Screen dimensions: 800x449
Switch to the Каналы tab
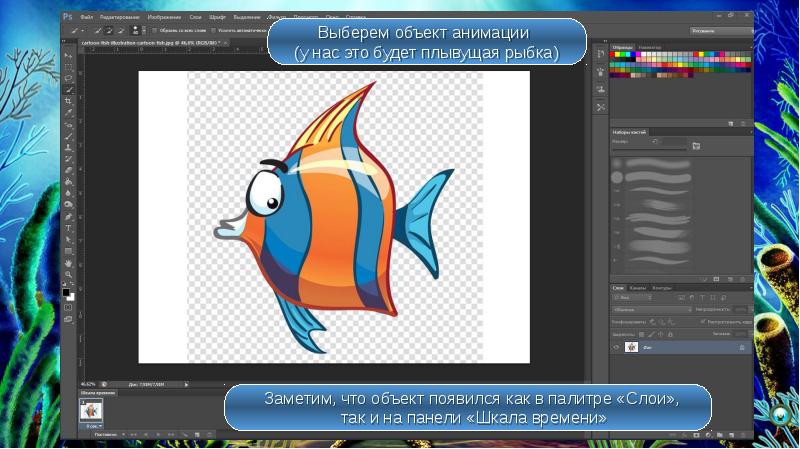639,288
